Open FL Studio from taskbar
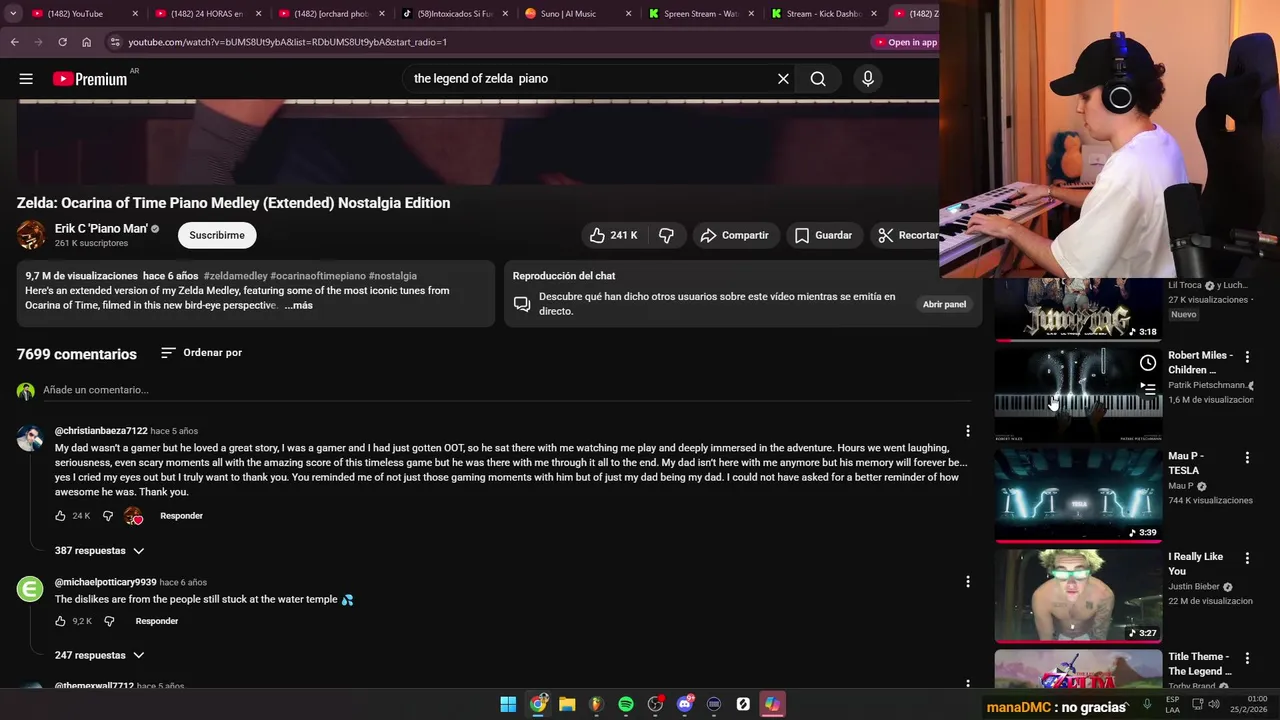The image size is (1280, 720). pos(596,704)
